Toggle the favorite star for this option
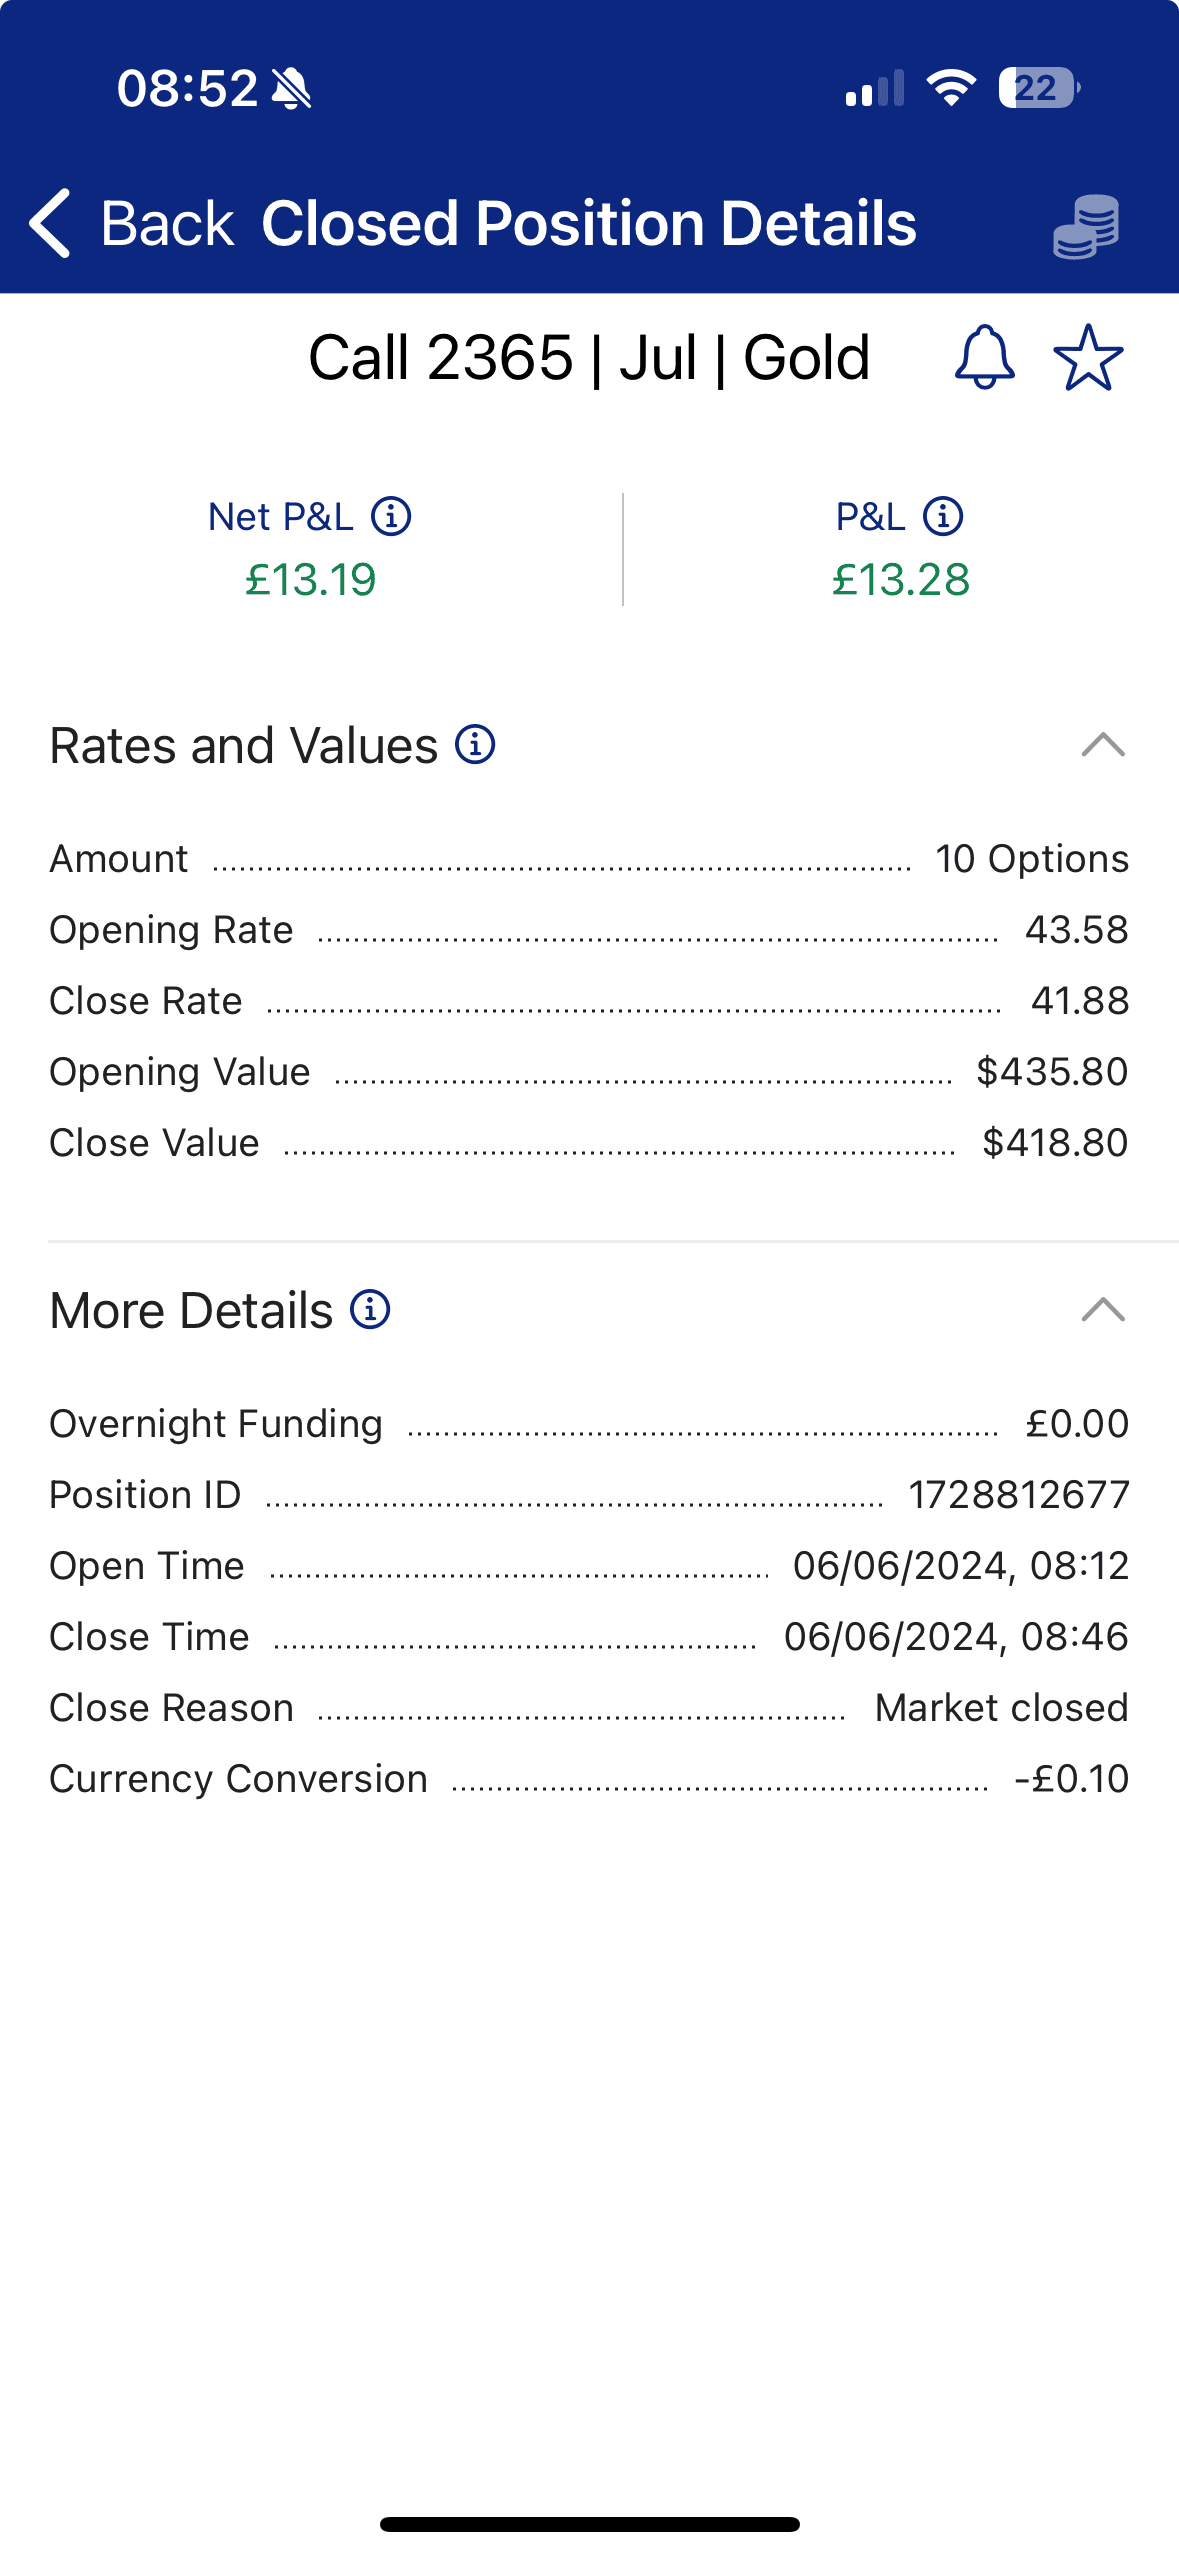1179x2556 pixels. point(1088,357)
